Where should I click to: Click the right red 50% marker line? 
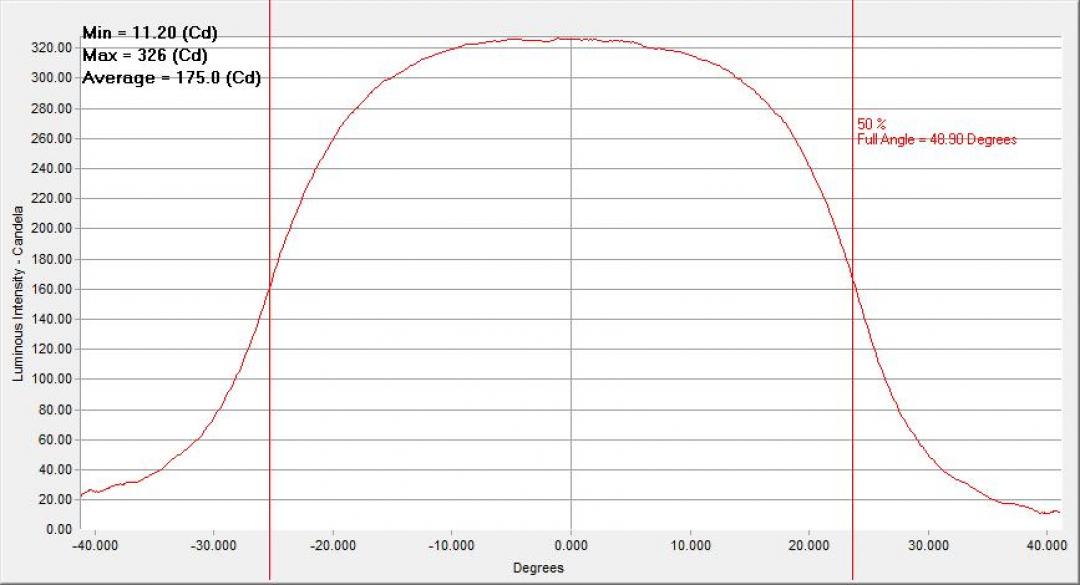(852, 400)
